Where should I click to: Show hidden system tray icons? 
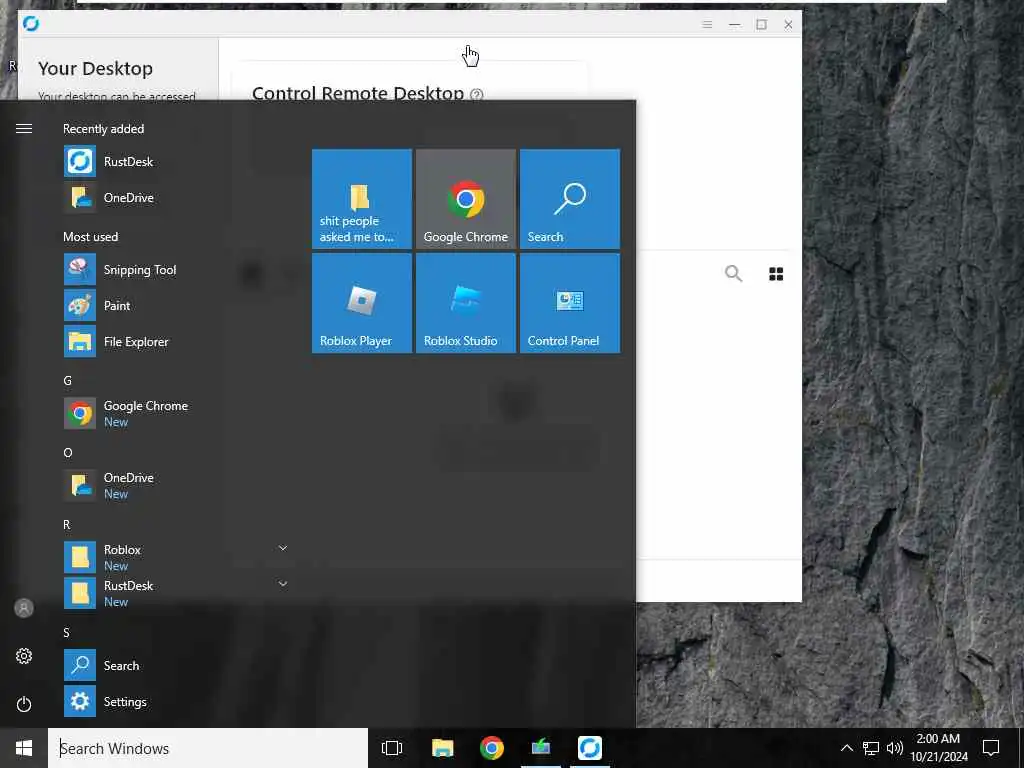point(846,748)
